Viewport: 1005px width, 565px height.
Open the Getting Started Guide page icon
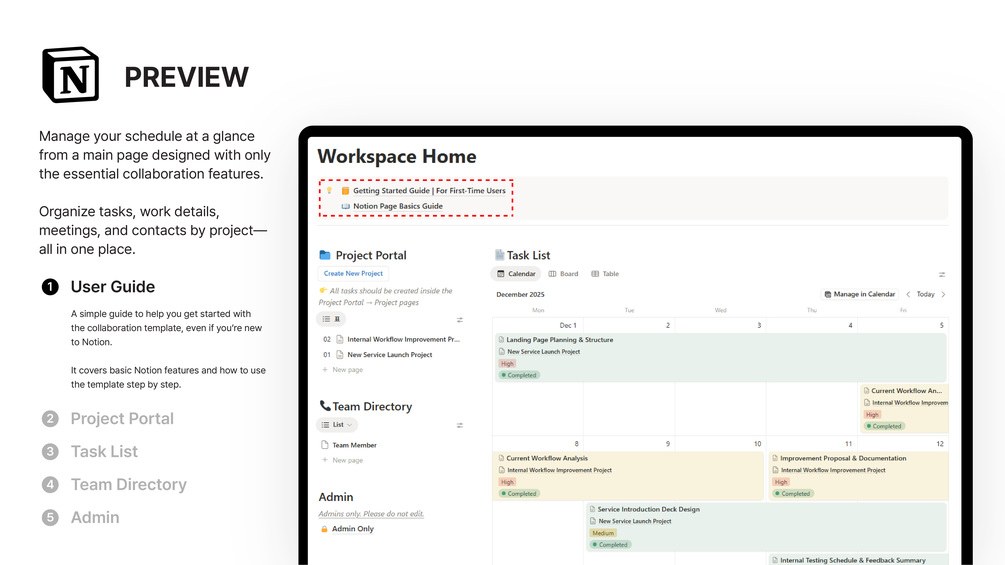pyautogui.click(x=345, y=191)
